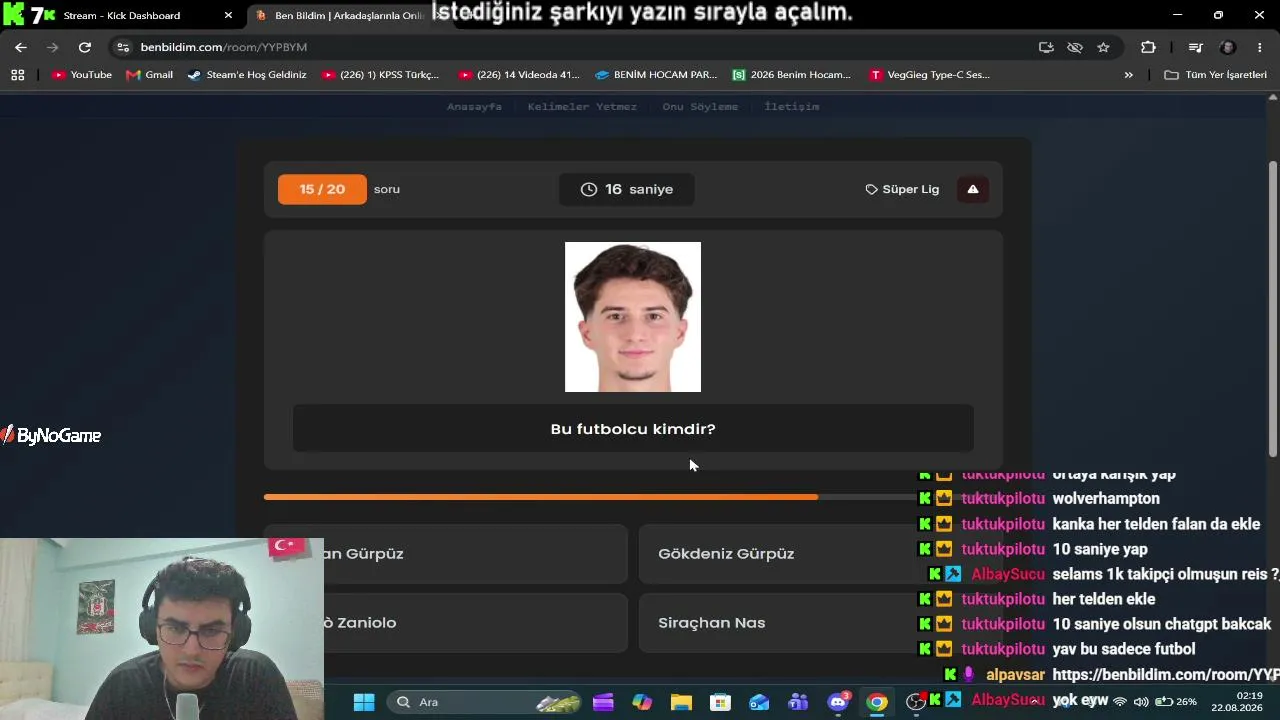Bookmark this page with the star icon
Viewport: 1280px width, 720px height.
1103,47
